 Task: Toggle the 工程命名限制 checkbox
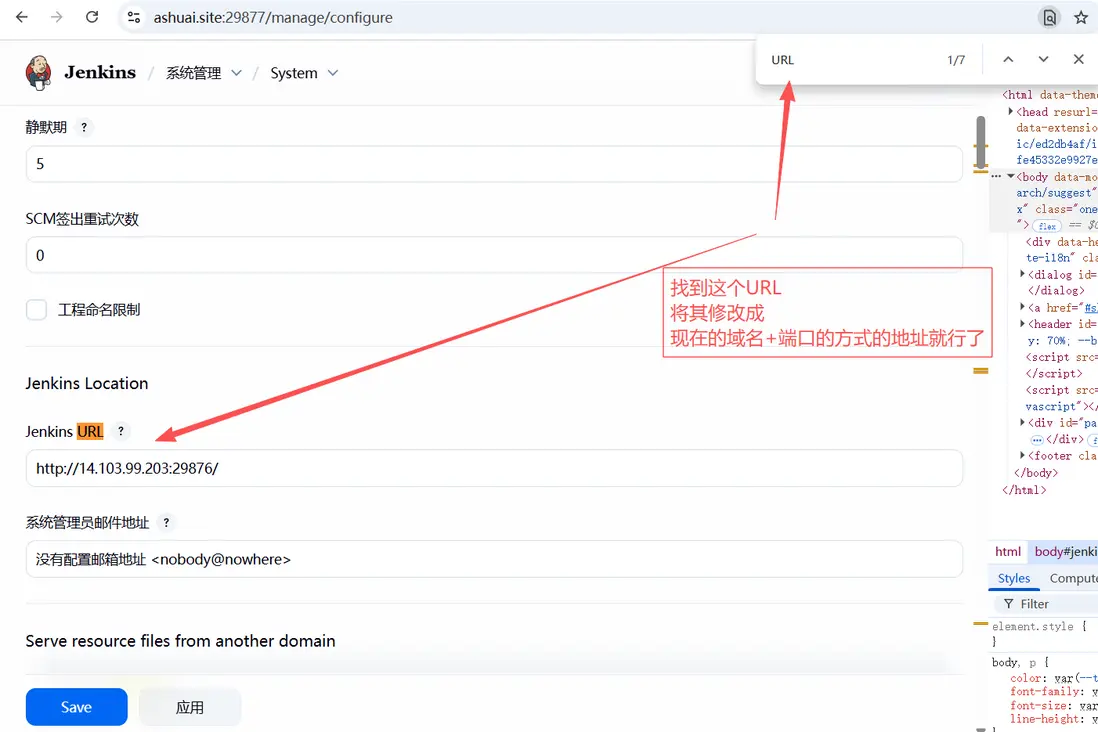click(36, 310)
